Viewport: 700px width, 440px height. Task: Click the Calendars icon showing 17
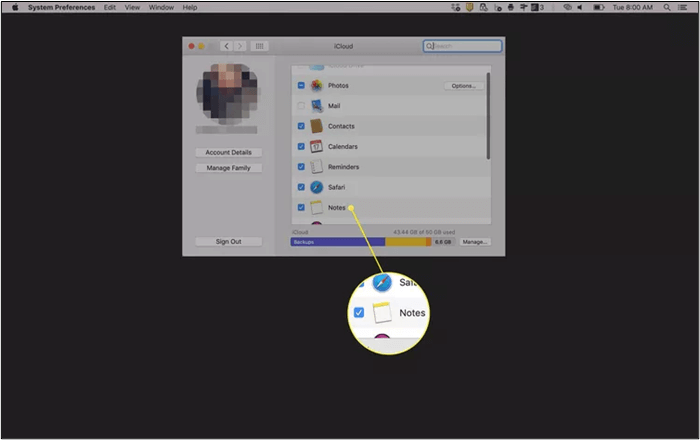click(x=317, y=146)
